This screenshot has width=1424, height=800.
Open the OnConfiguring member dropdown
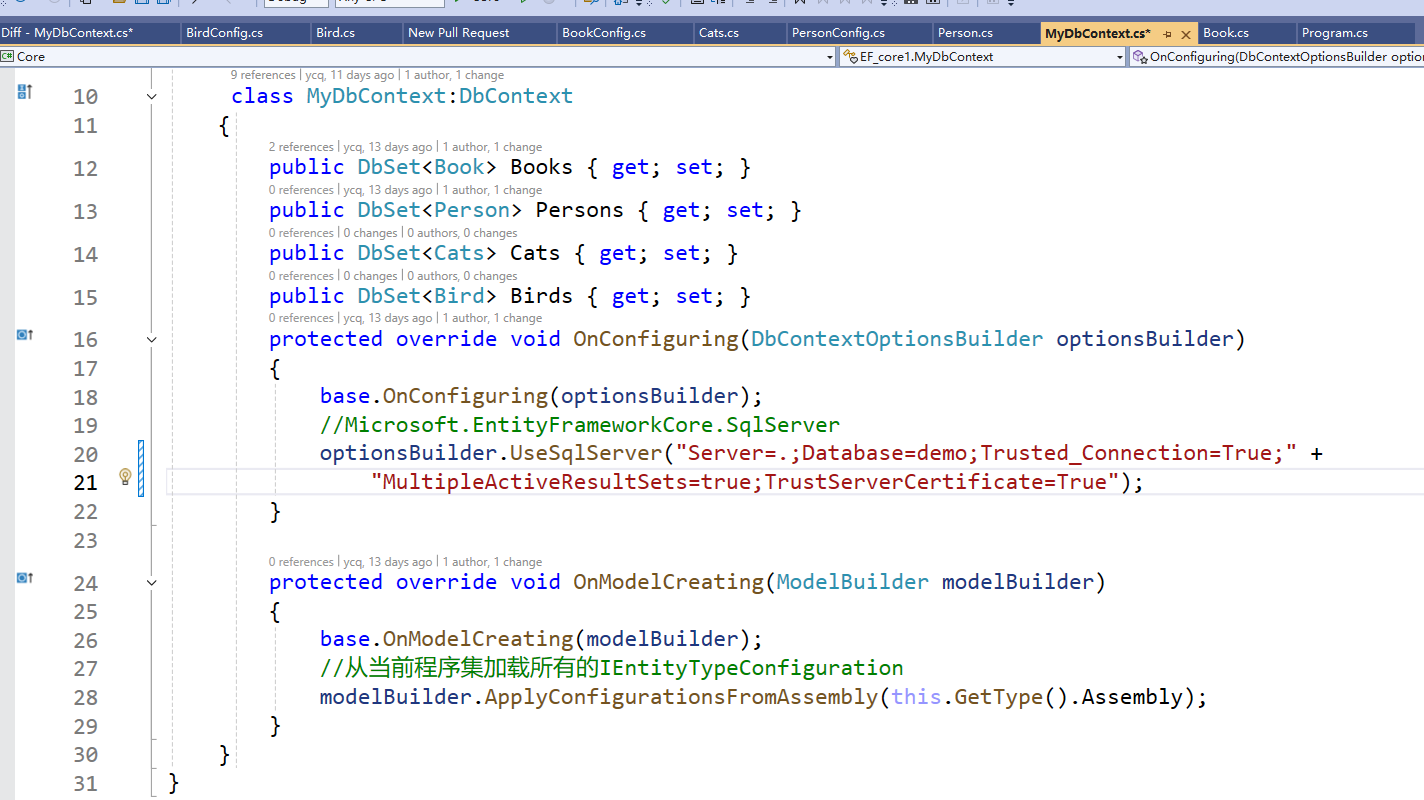[1270, 56]
